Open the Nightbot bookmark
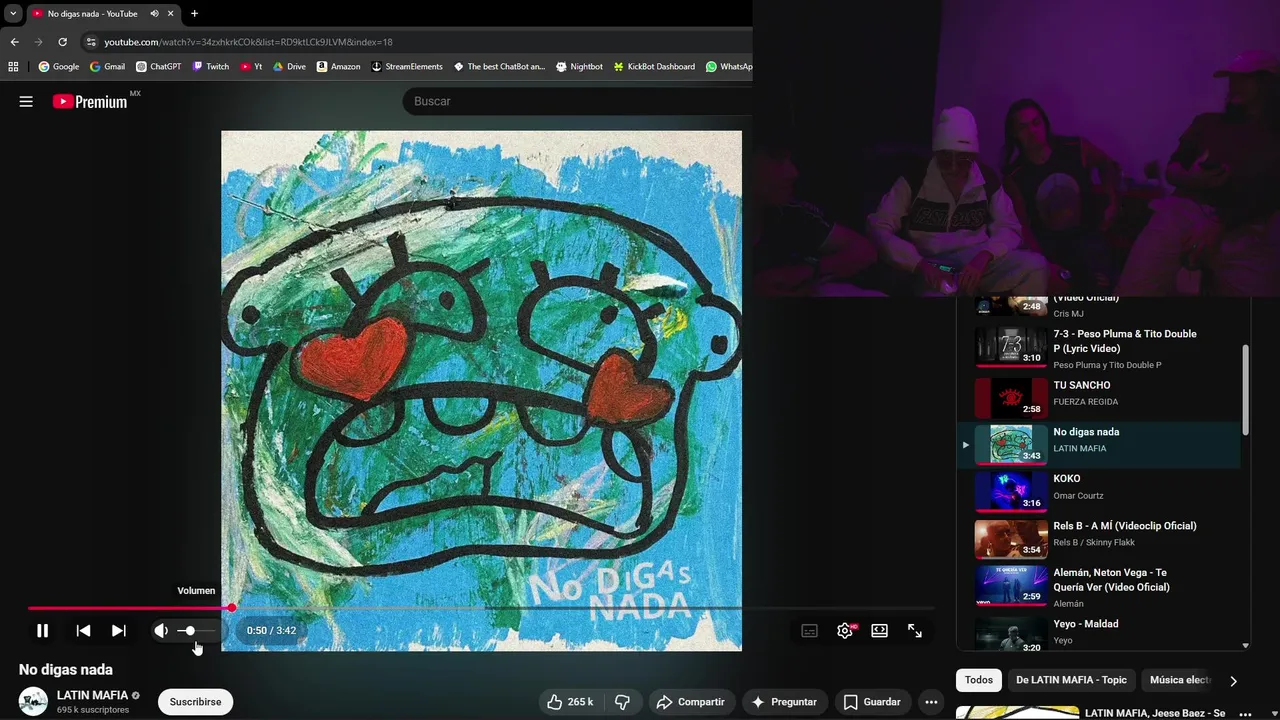The height and width of the screenshot is (720, 1280). [x=579, y=67]
